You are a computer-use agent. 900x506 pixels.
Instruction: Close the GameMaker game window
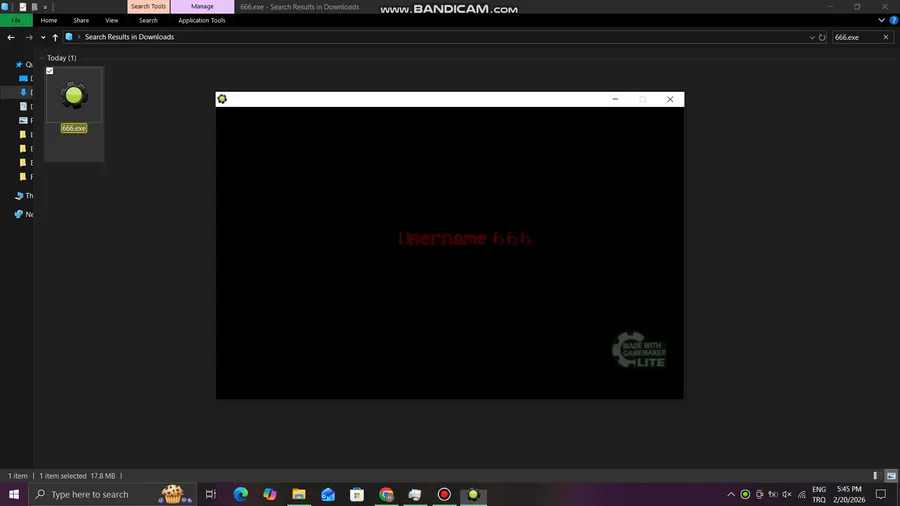click(670, 99)
